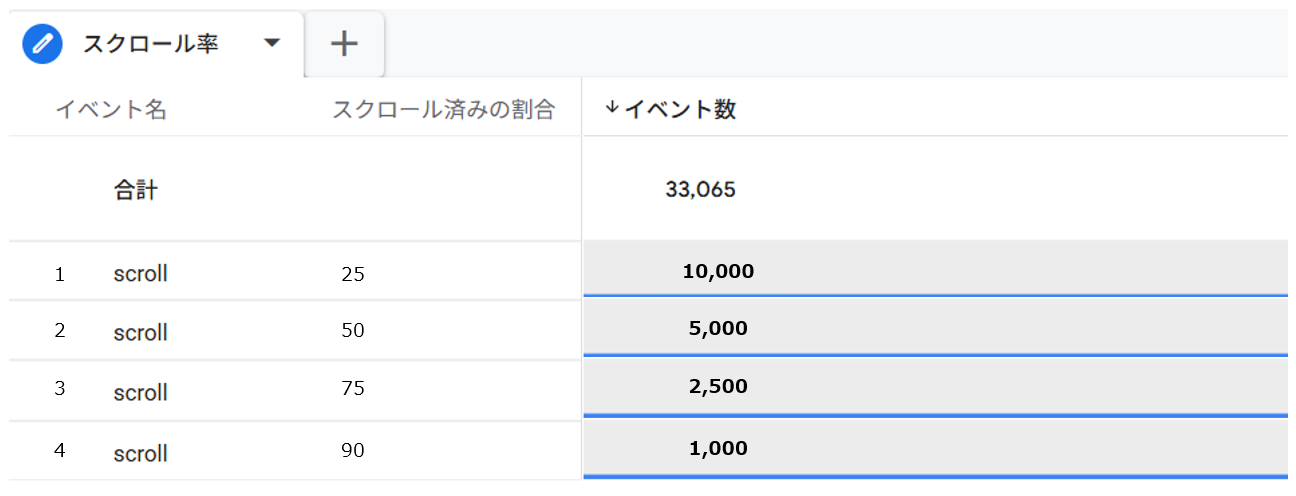The image size is (1296, 496).
Task: Click the pencil edit icon on tab
Action: coord(42,44)
